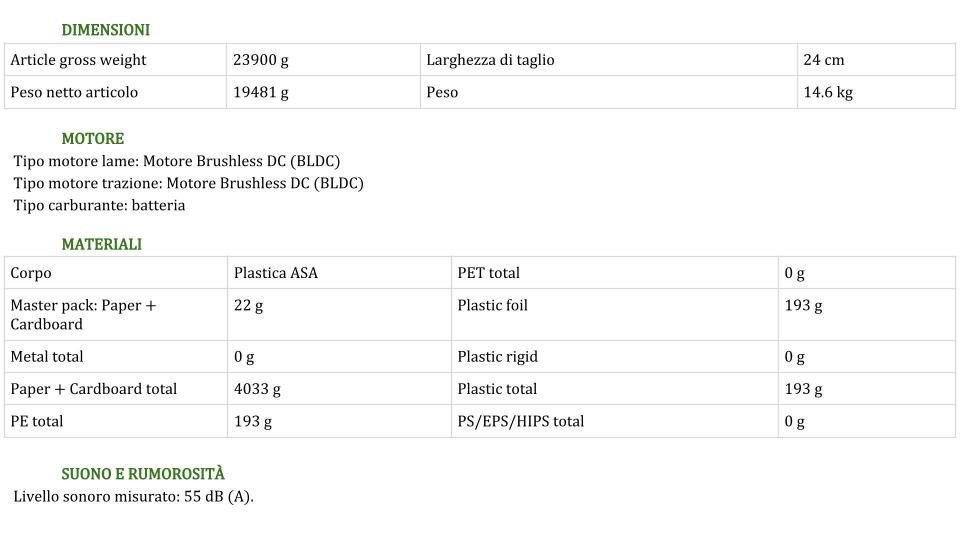Screen dimensions: 960x540
Task: Select the Peso netto articolo cell
Action: pyautogui.click(x=115, y=92)
